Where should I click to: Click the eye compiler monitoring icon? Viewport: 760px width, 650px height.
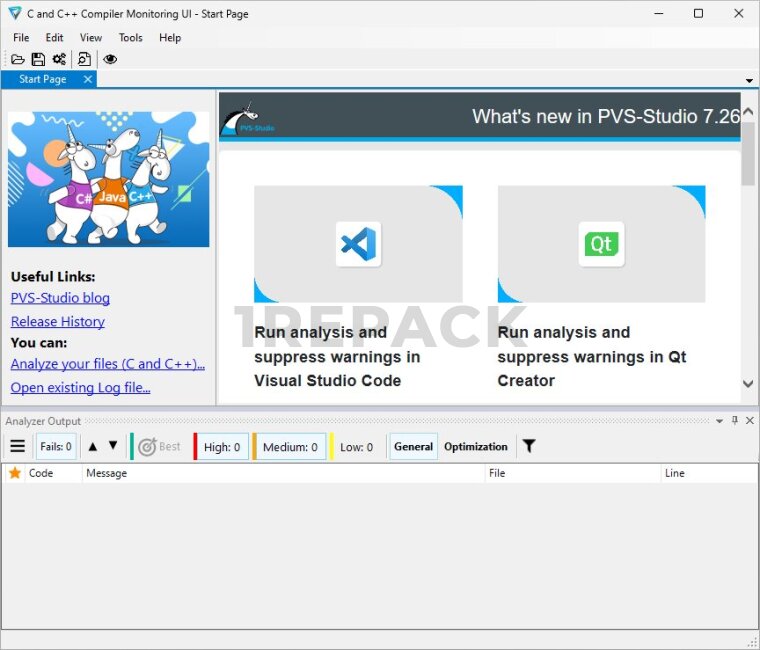(x=110, y=59)
